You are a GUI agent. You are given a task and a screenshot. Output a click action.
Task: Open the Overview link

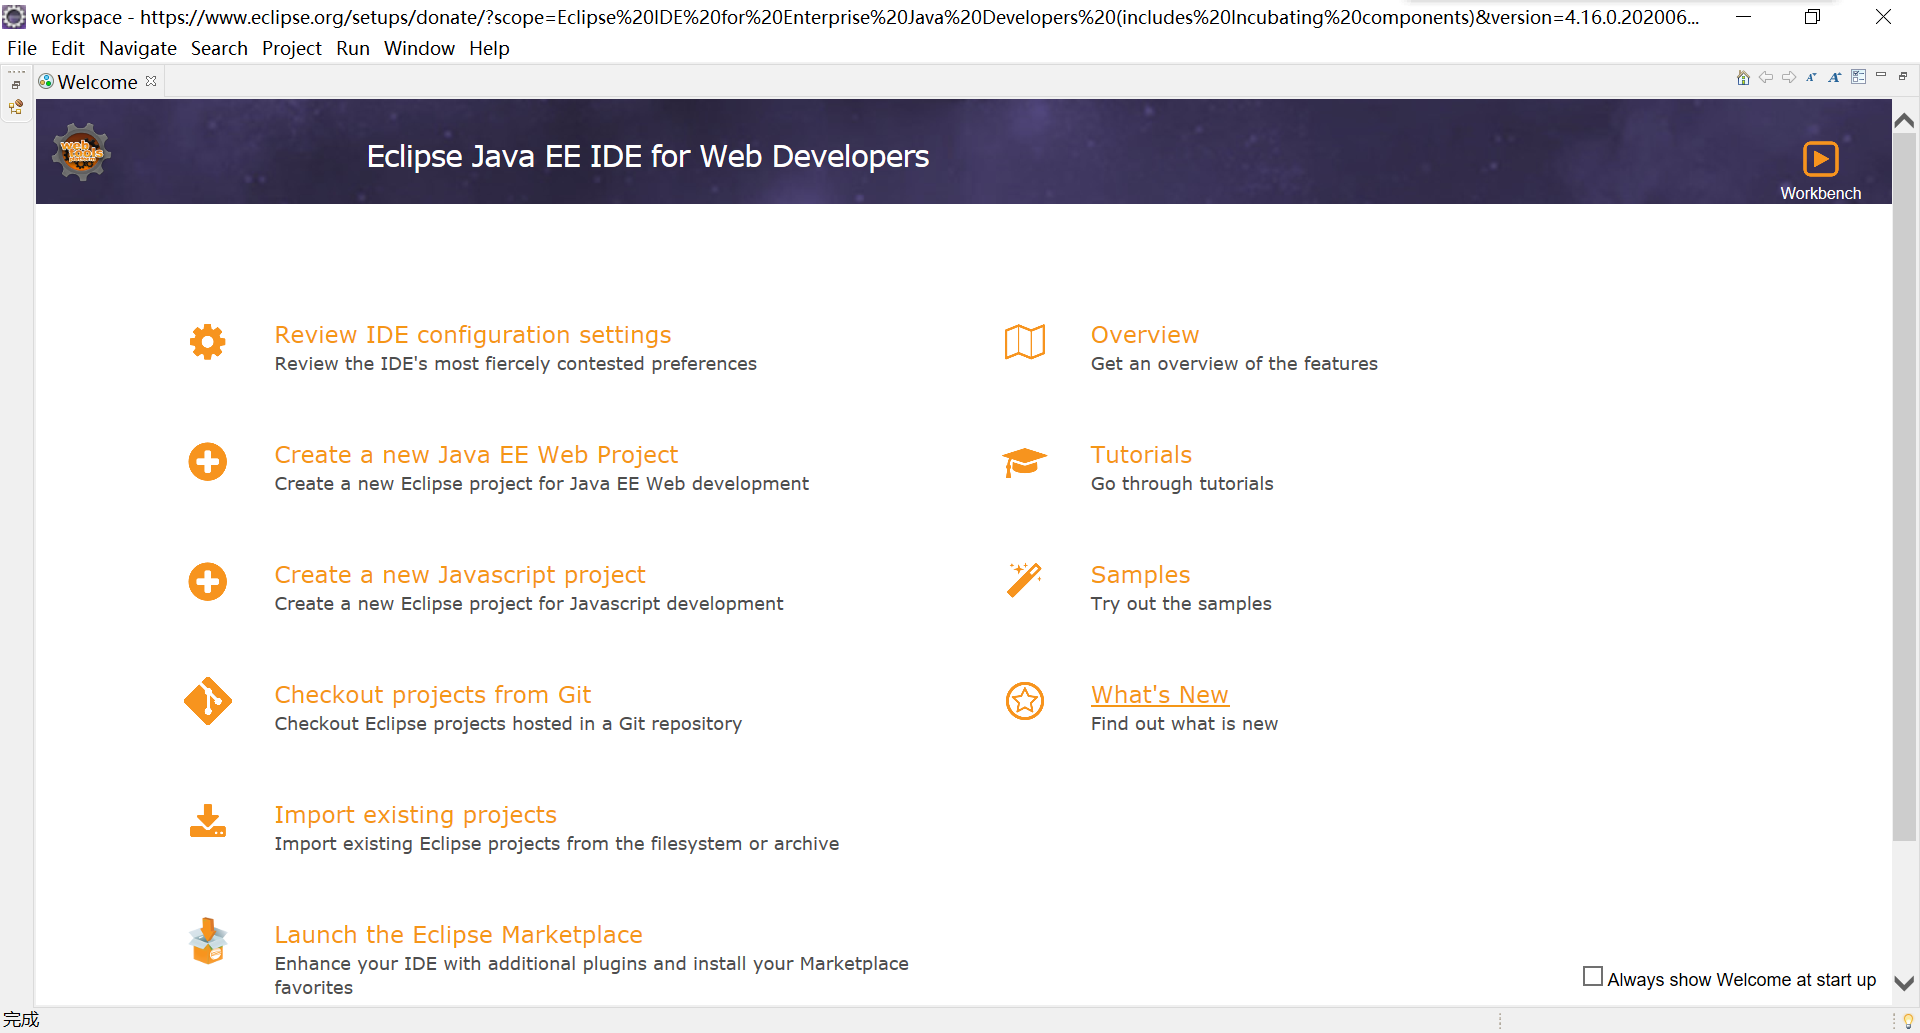coord(1145,335)
